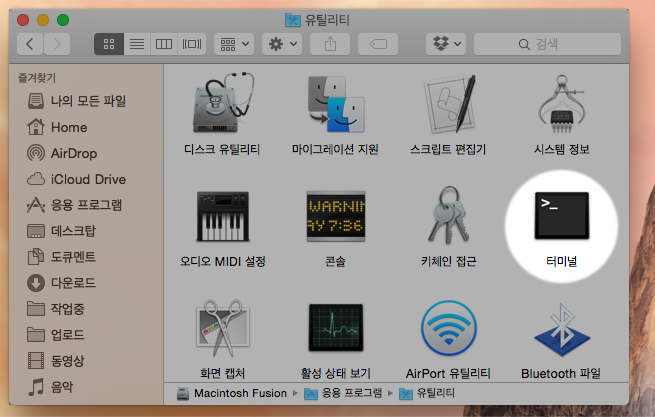The width and height of the screenshot is (655, 417).
Task: Click the 검색 search field
Action: [547, 44]
